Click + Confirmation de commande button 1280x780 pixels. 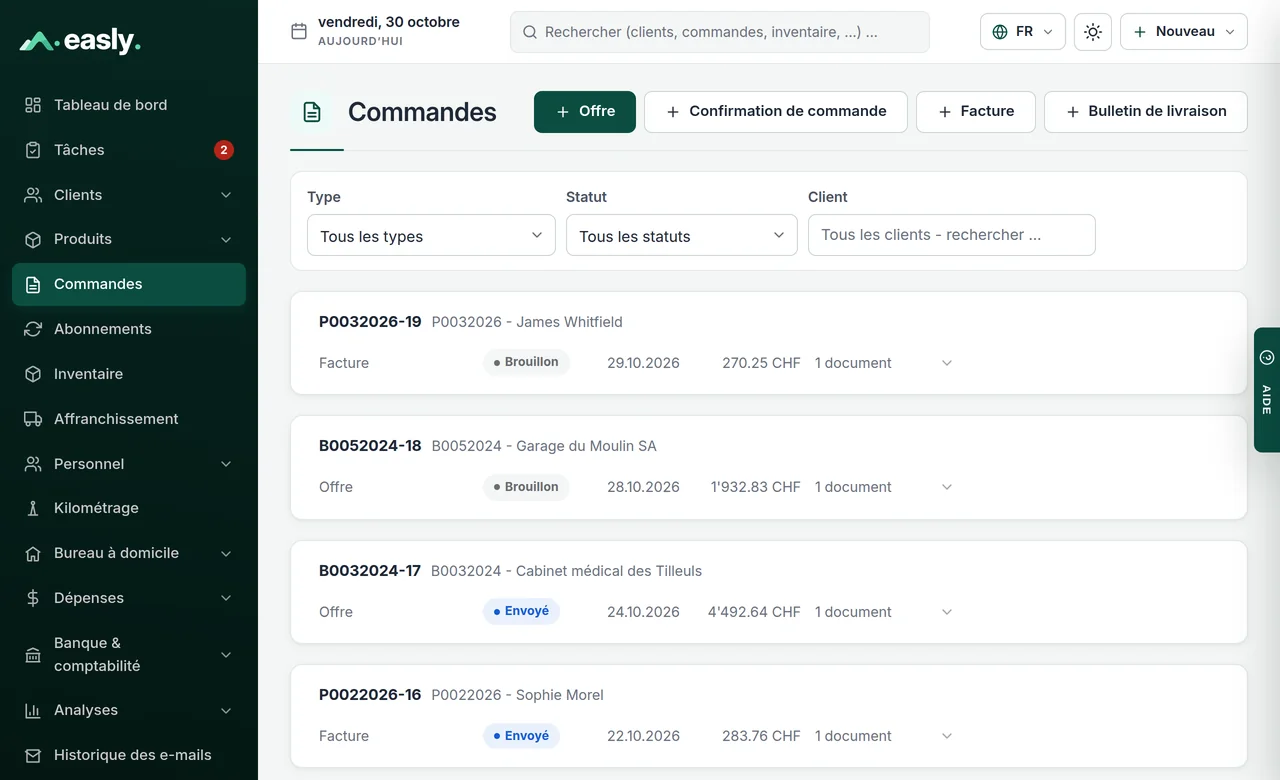coord(776,112)
